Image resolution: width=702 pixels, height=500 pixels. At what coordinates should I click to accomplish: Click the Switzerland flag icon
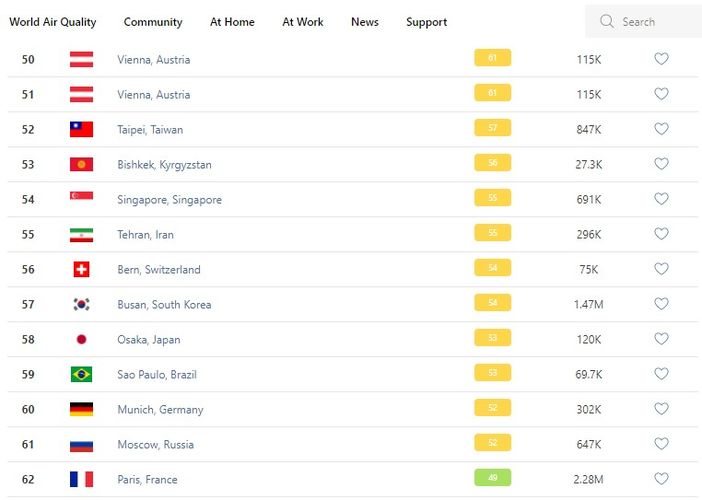pyautogui.click(x=81, y=269)
